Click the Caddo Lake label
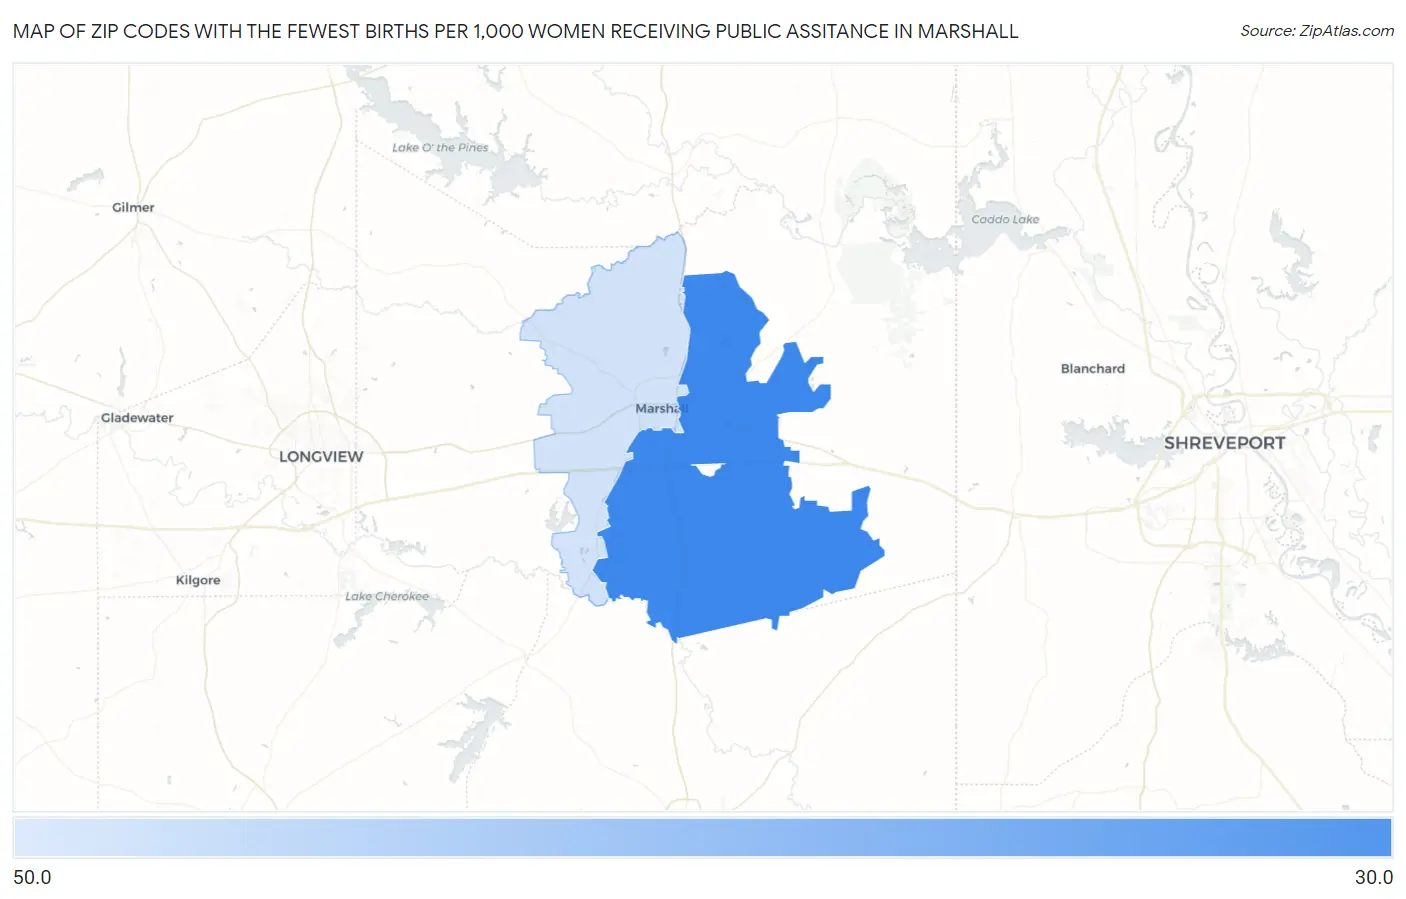 click(x=1005, y=219)
